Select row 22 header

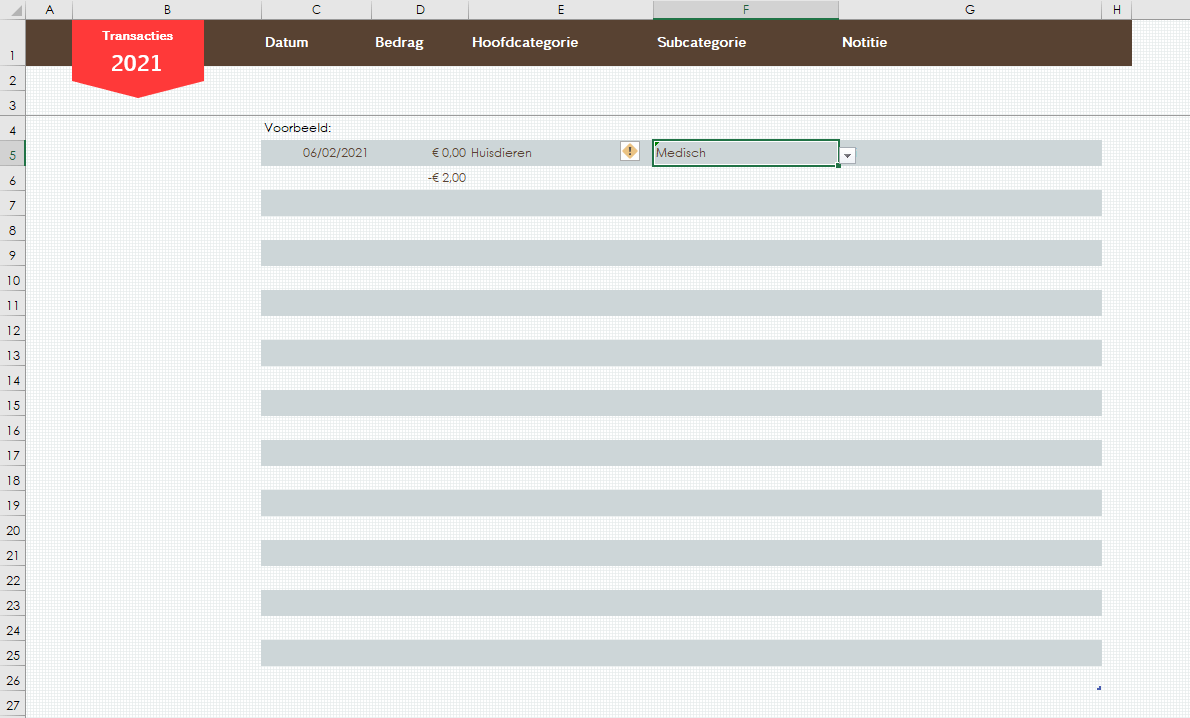pyautogui.click(x=13, y=580)
